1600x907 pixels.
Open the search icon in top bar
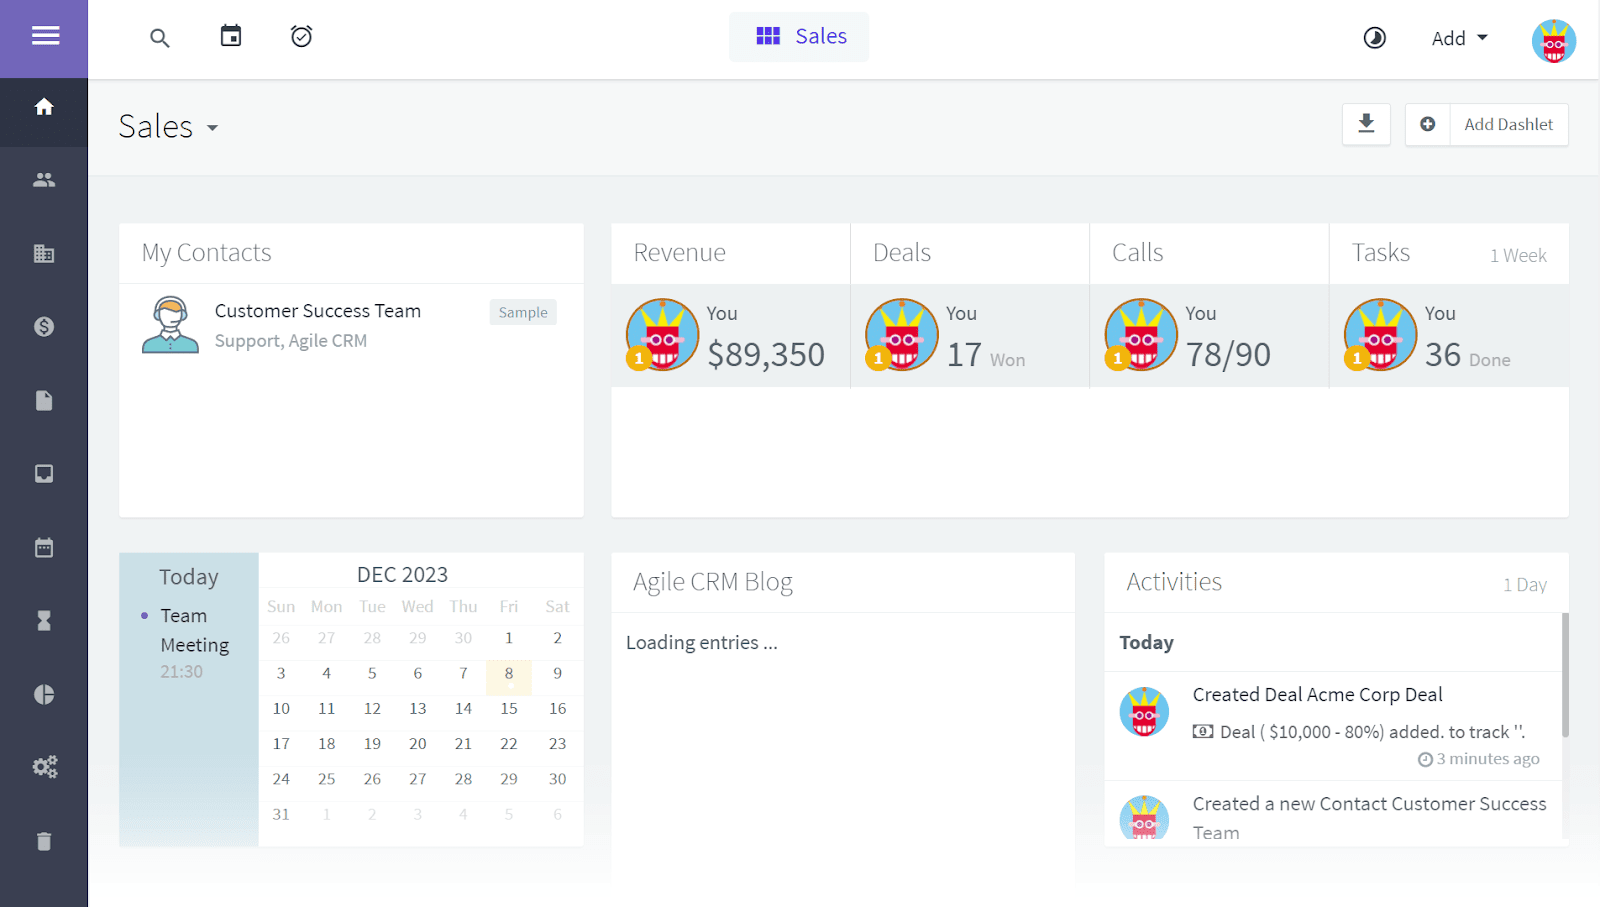[159, 37]
